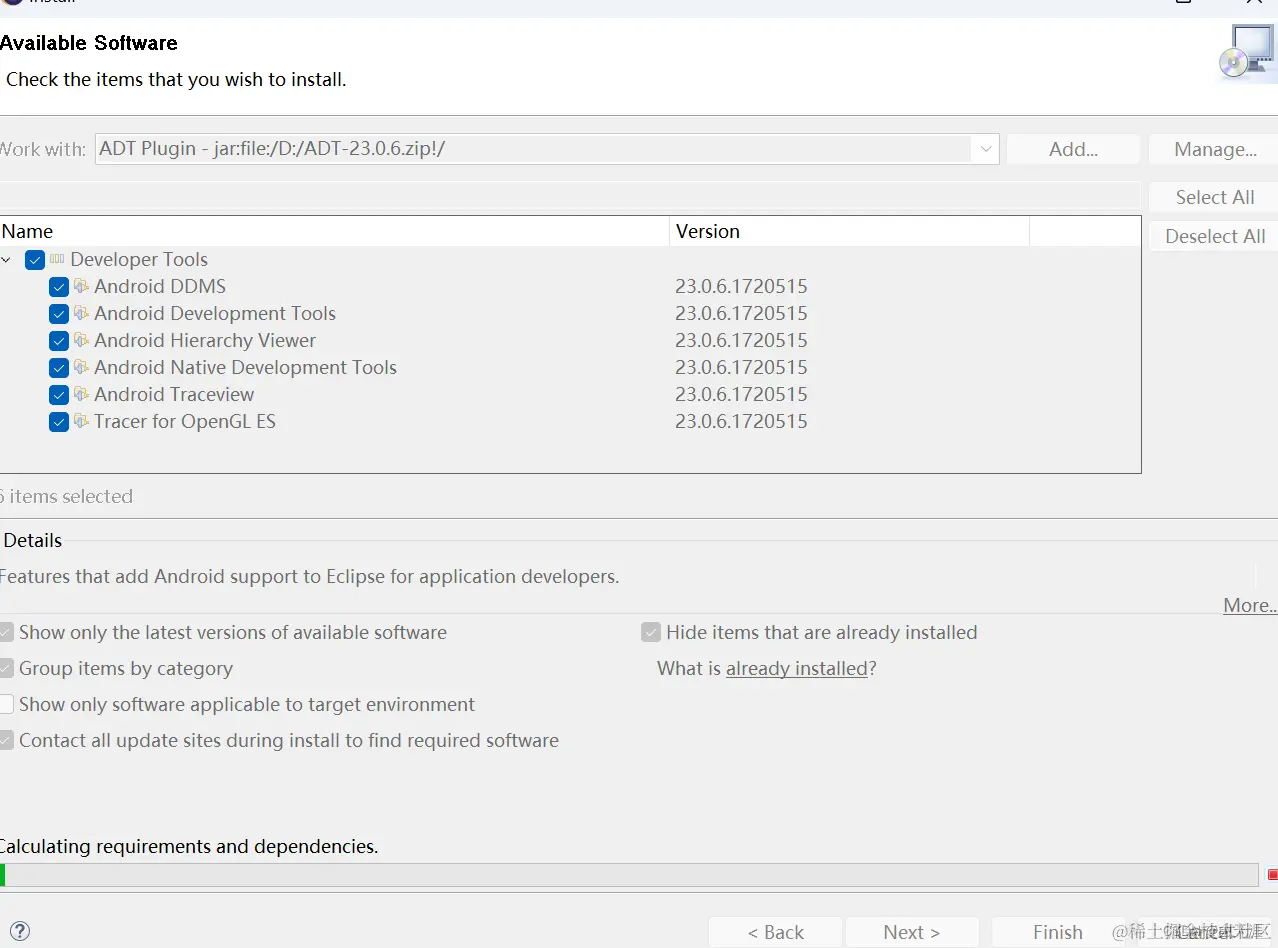
Task: Toggle Group items by category checkbox
Action: [x=6, y=669]
